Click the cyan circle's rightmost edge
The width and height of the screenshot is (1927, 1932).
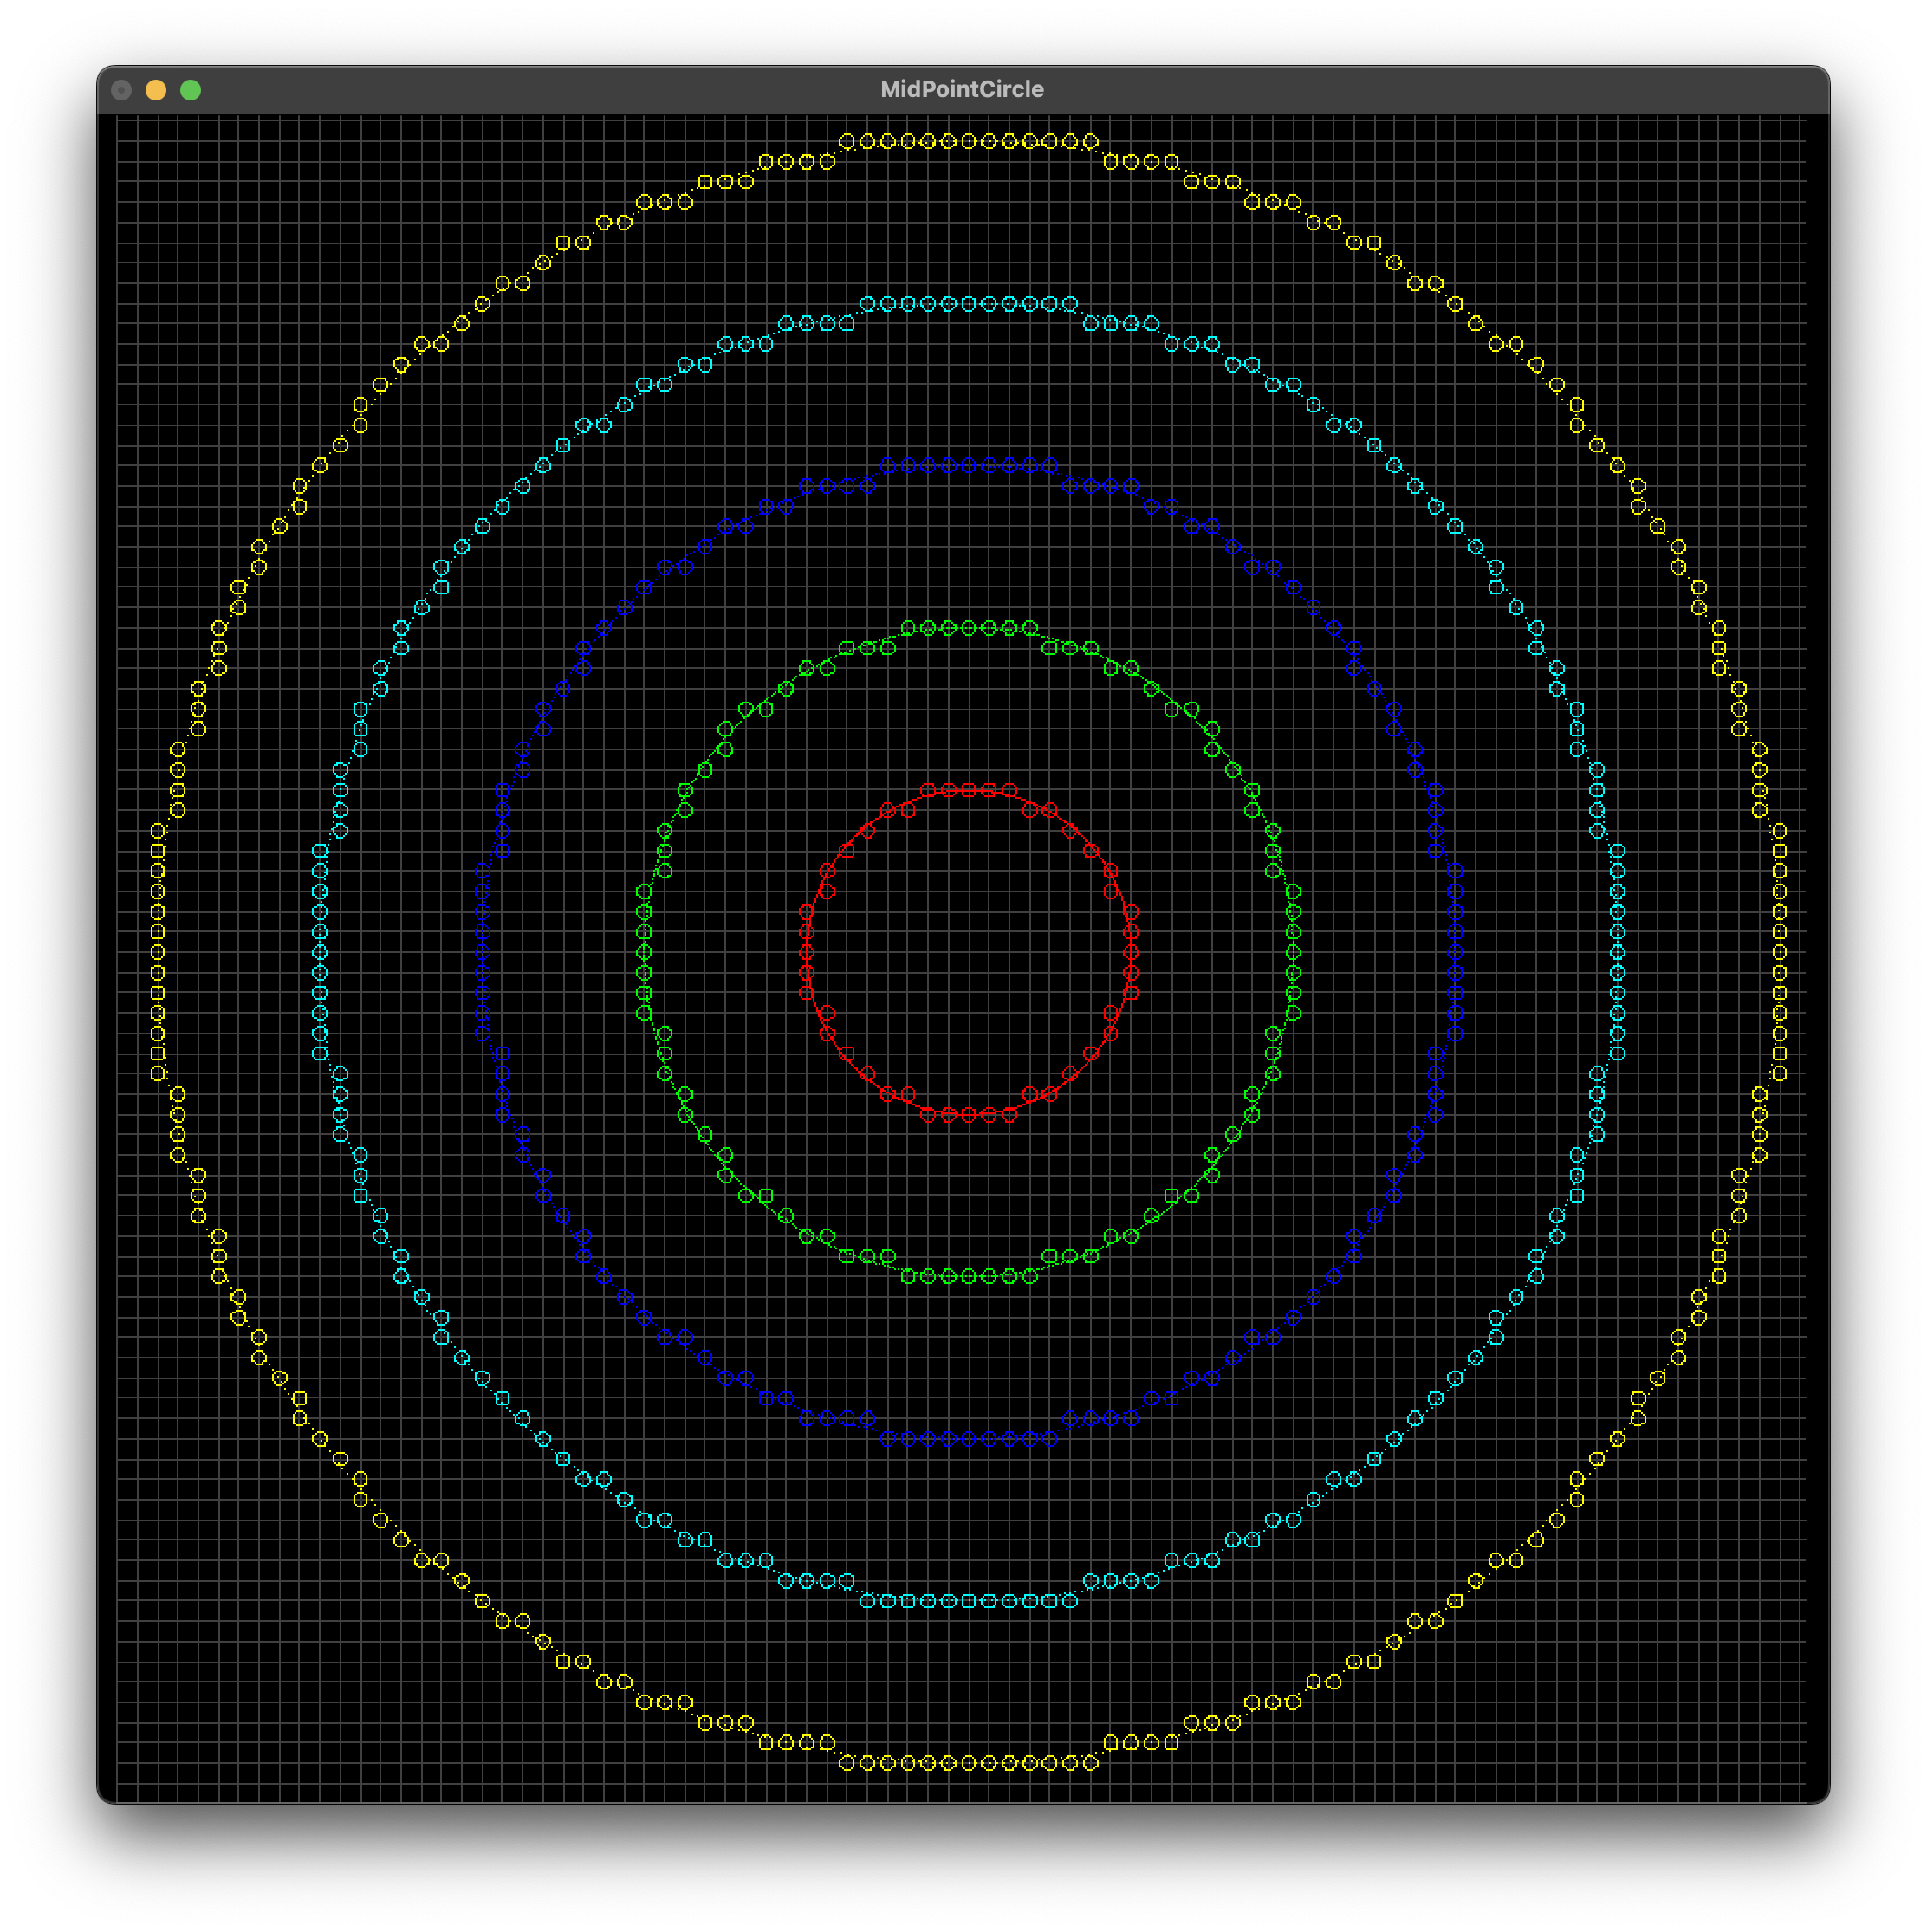click(x=1617, y=952)
